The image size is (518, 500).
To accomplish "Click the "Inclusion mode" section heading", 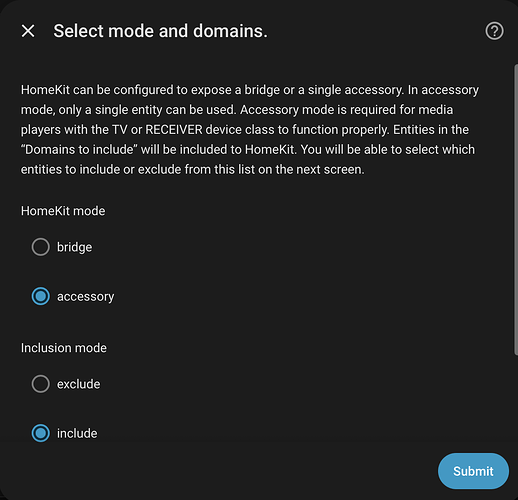I will coord(64,348).
